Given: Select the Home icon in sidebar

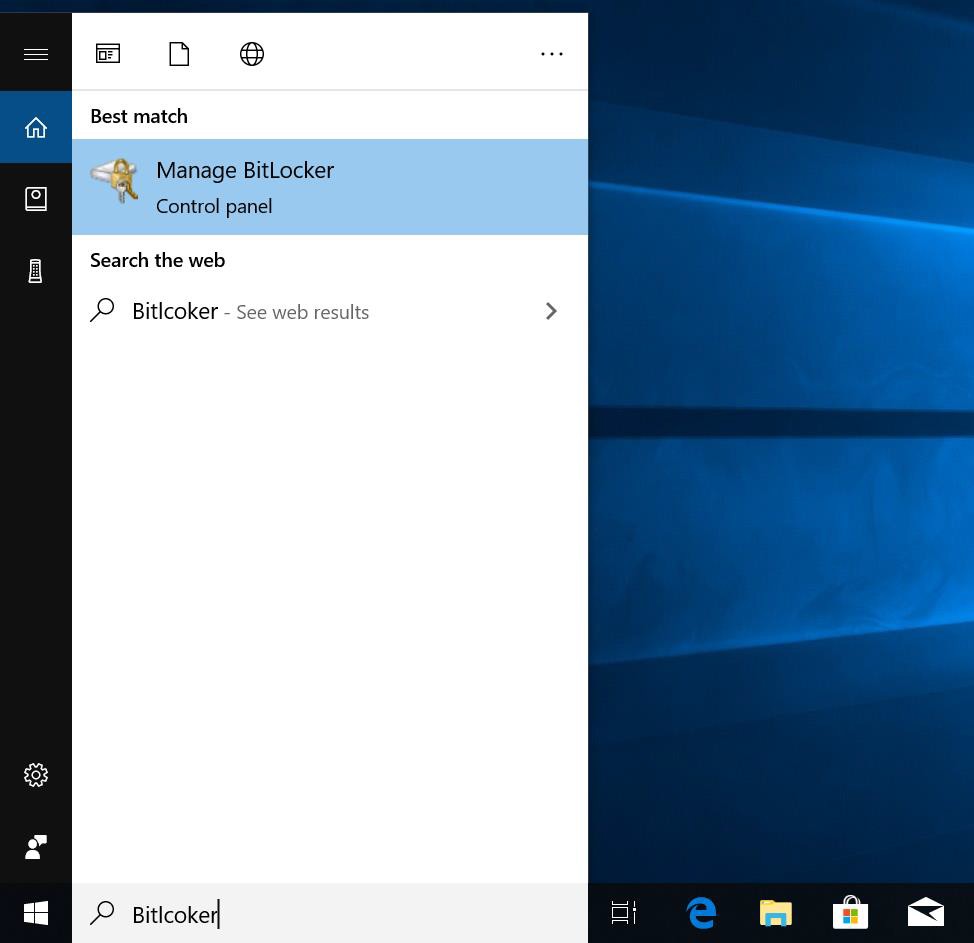Looking at the screenshot, I should (x=35, y=127).
